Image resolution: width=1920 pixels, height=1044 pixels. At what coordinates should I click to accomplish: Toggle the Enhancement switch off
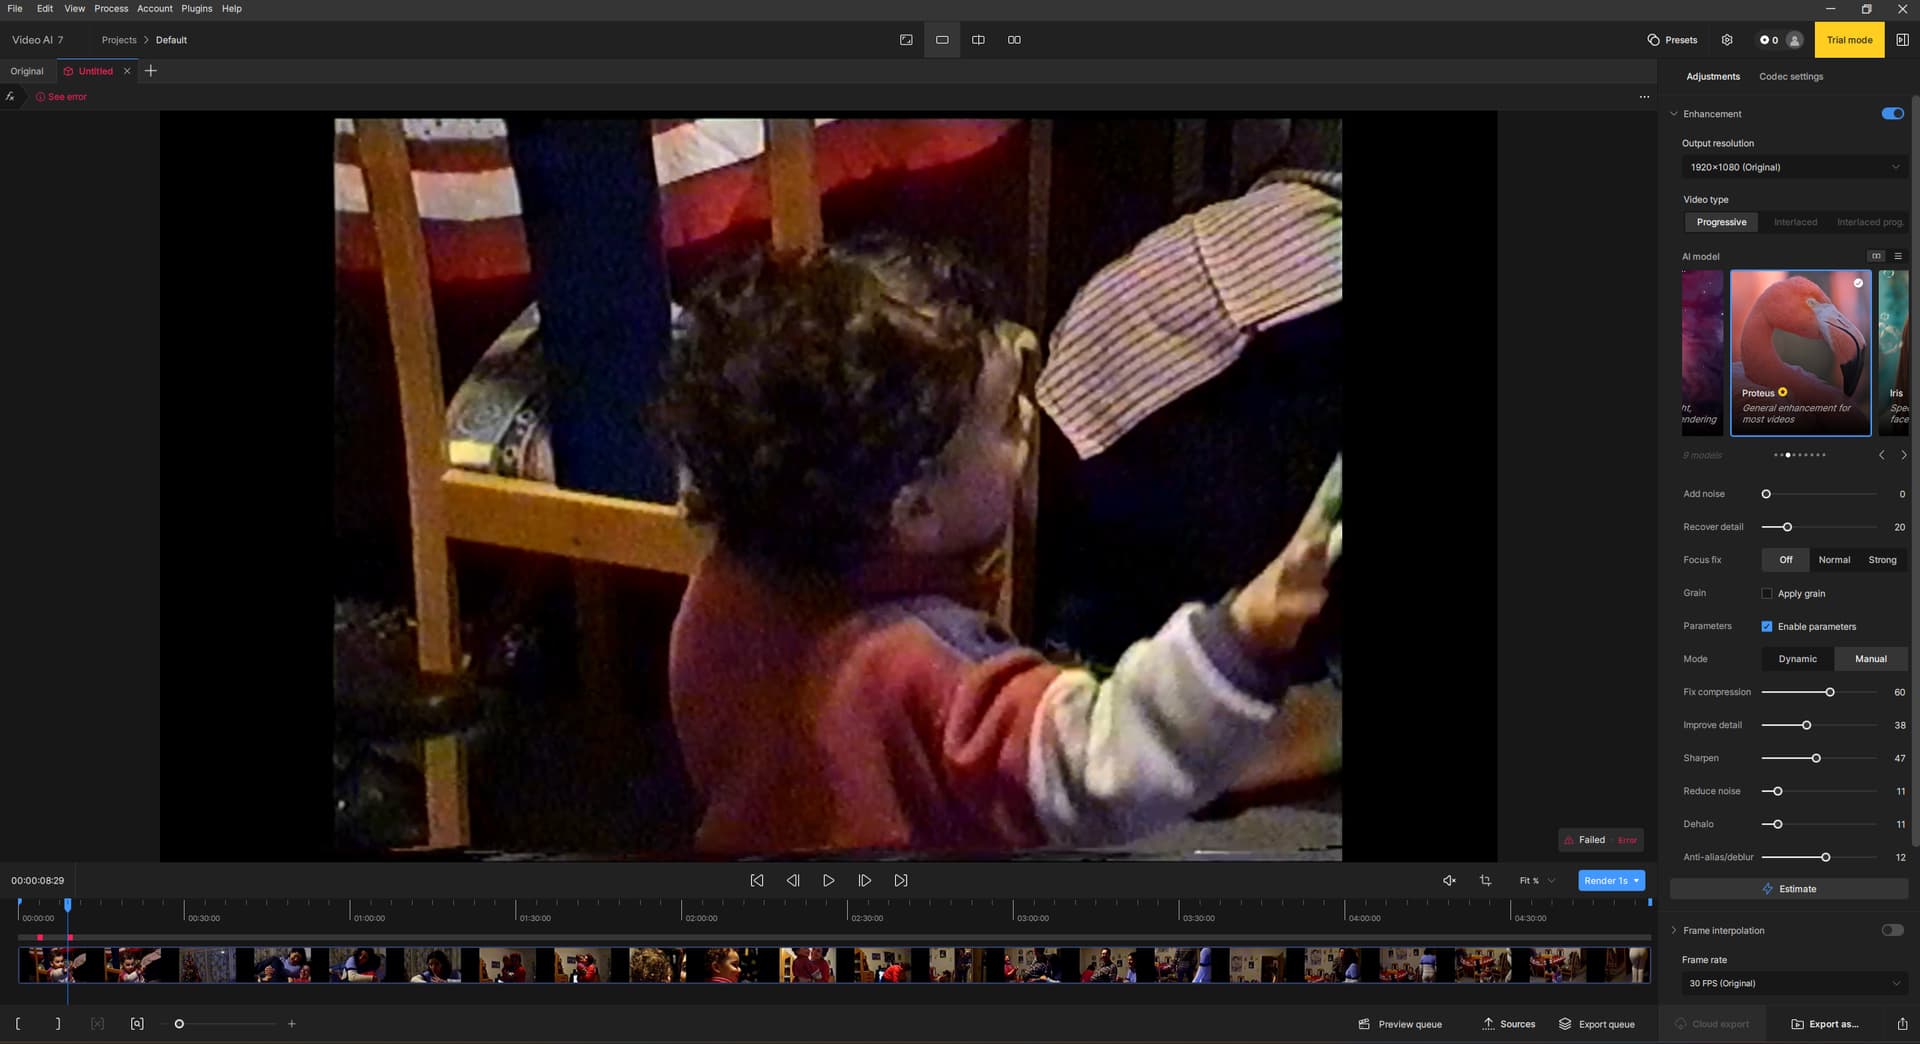click(1892, 114)
